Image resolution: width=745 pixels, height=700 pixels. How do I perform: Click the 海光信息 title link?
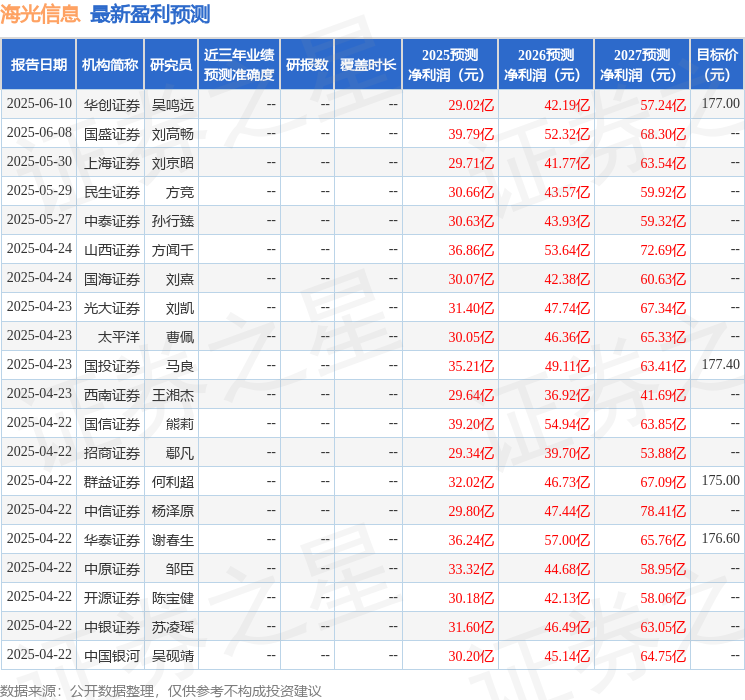pyautogui.click(x=41, y=14)
